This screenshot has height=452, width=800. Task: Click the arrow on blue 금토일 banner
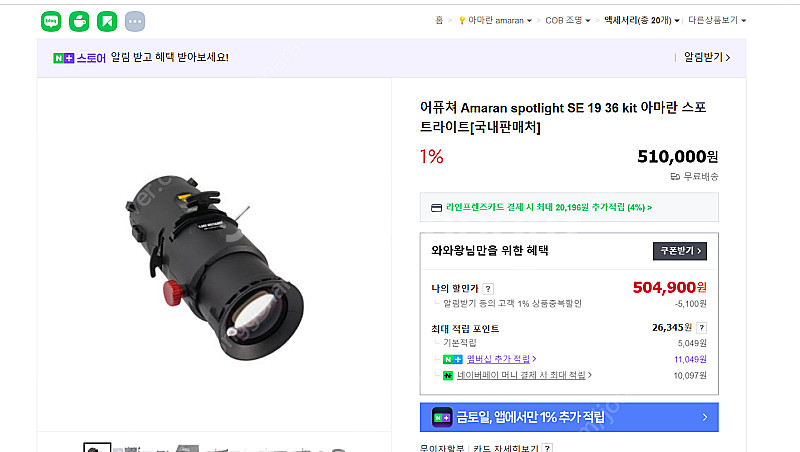(x=705, y=417)
